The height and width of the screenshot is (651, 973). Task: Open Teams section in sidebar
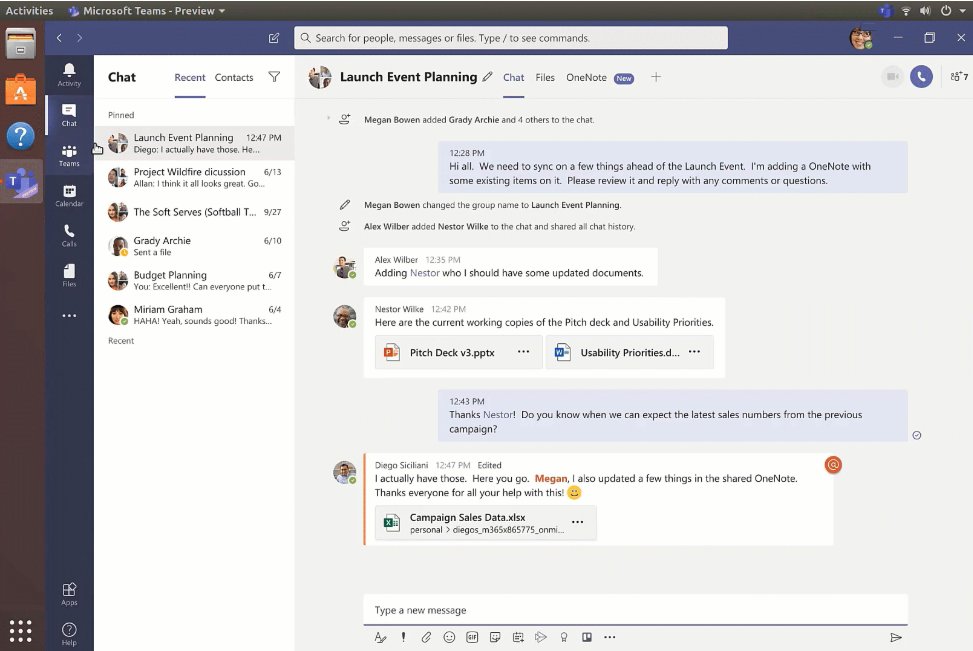69,155
